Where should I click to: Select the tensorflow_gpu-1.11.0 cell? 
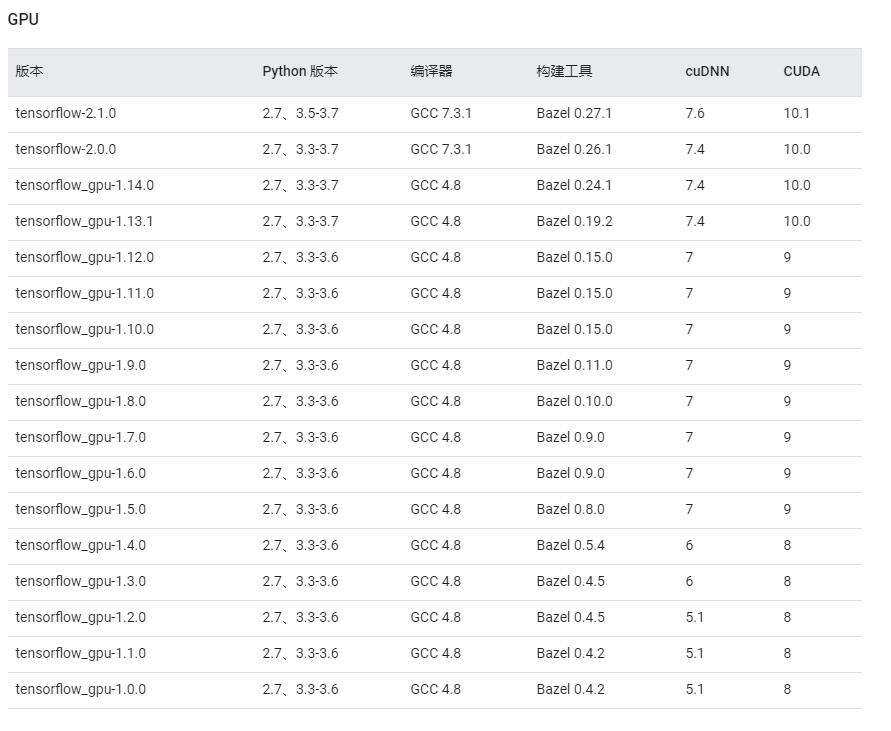point(85,293)
